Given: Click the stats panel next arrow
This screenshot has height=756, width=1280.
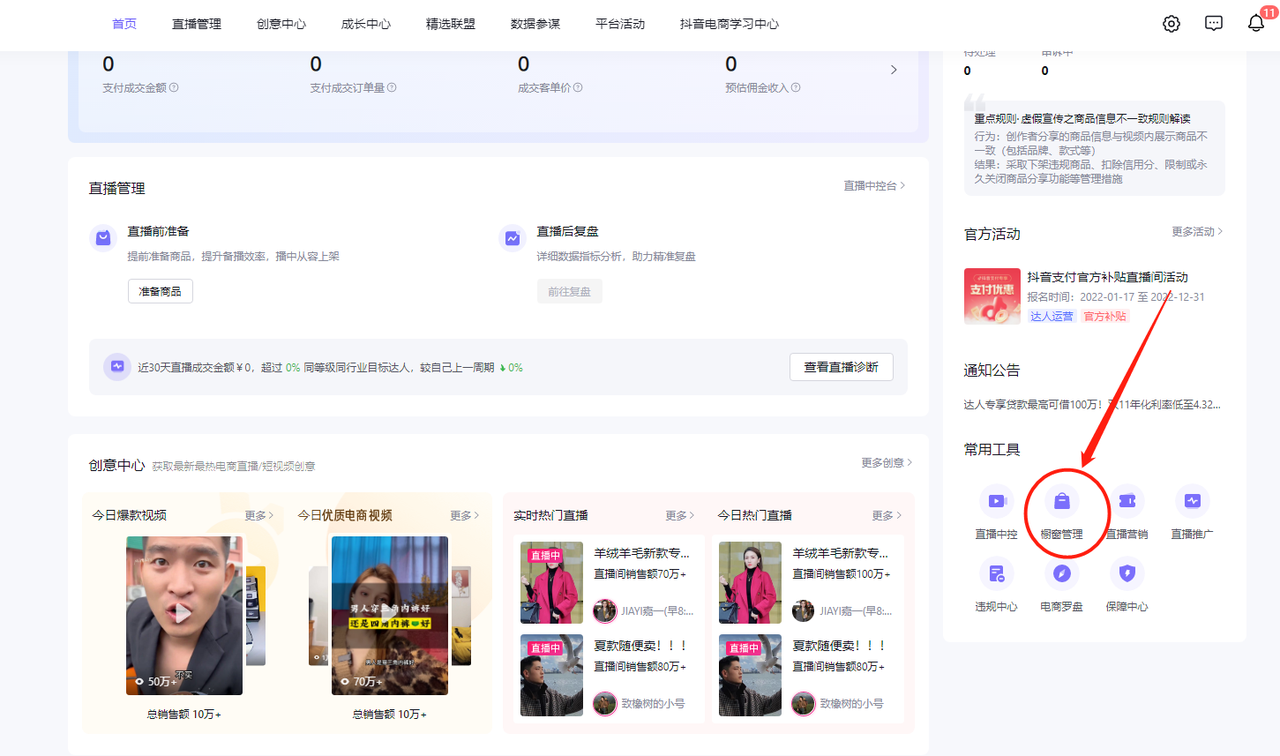Looking at the screenshot, I should [x=893, y=70].
